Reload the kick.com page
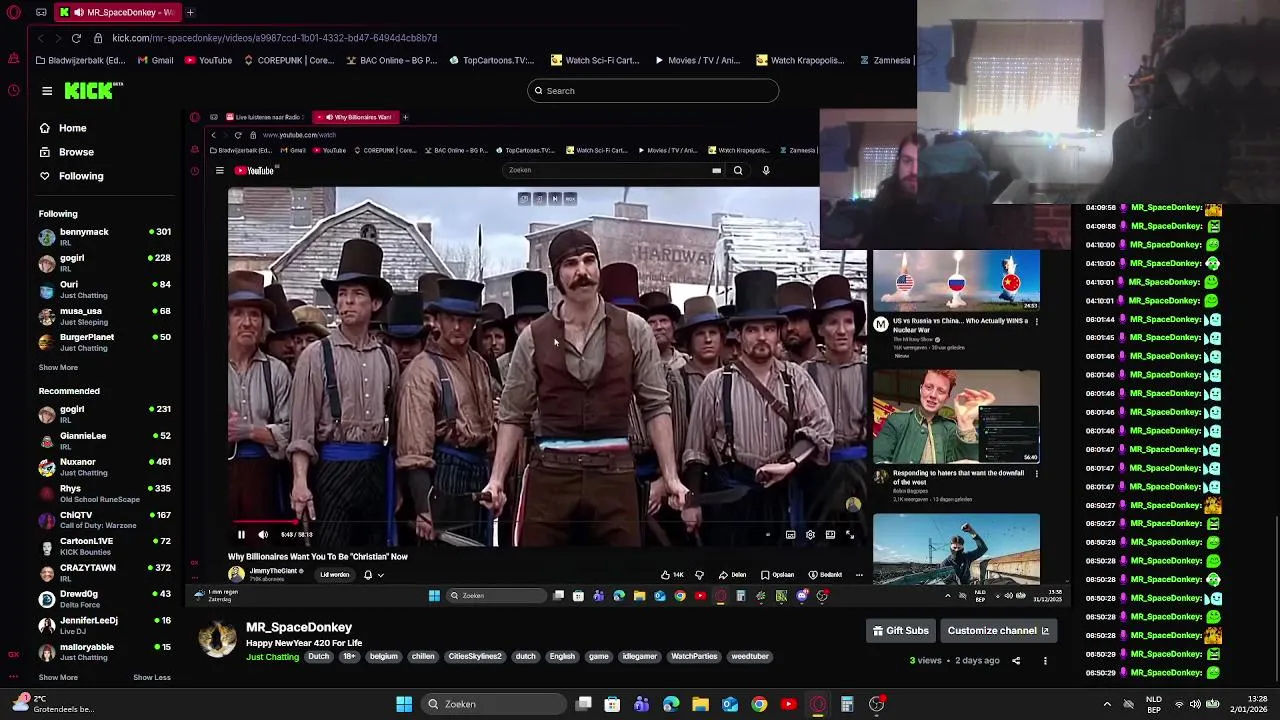The width and height of the screenshot is (1280, 720). tap(76, 38)
